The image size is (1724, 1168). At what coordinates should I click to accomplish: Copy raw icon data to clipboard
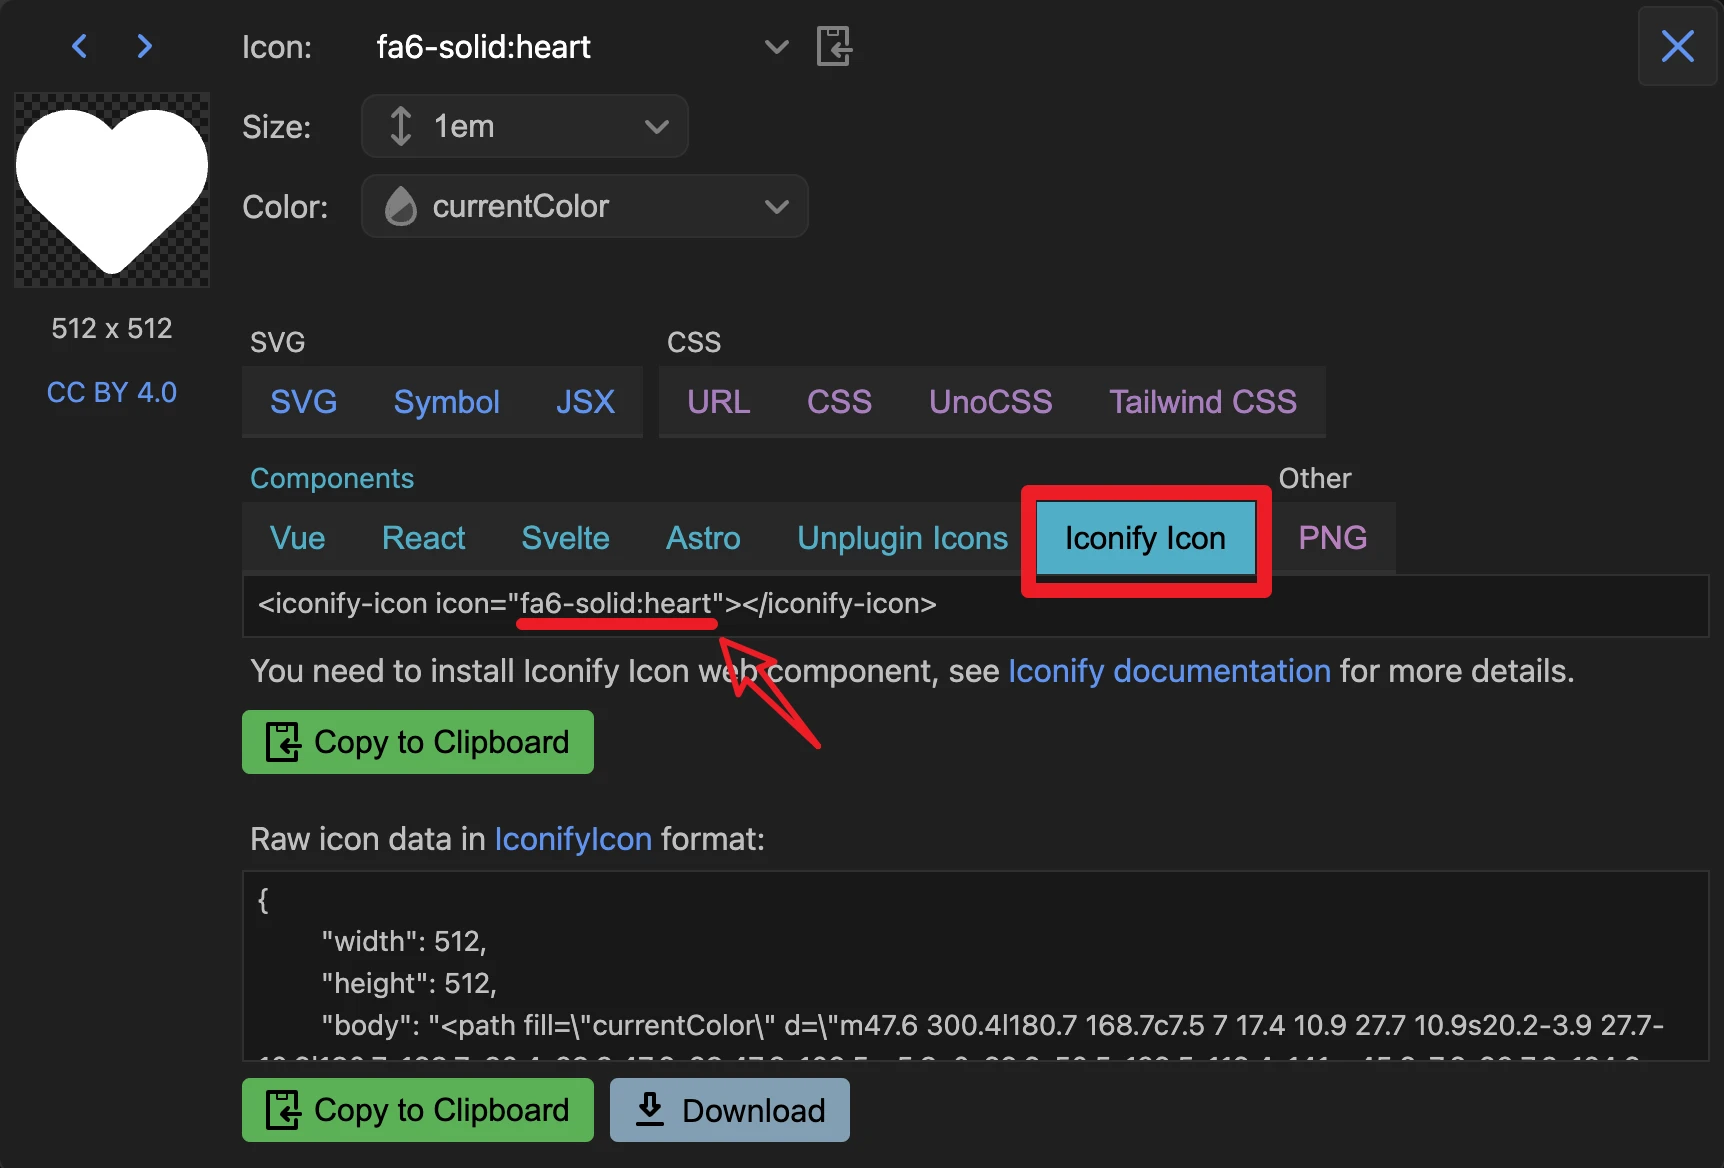418,1110
